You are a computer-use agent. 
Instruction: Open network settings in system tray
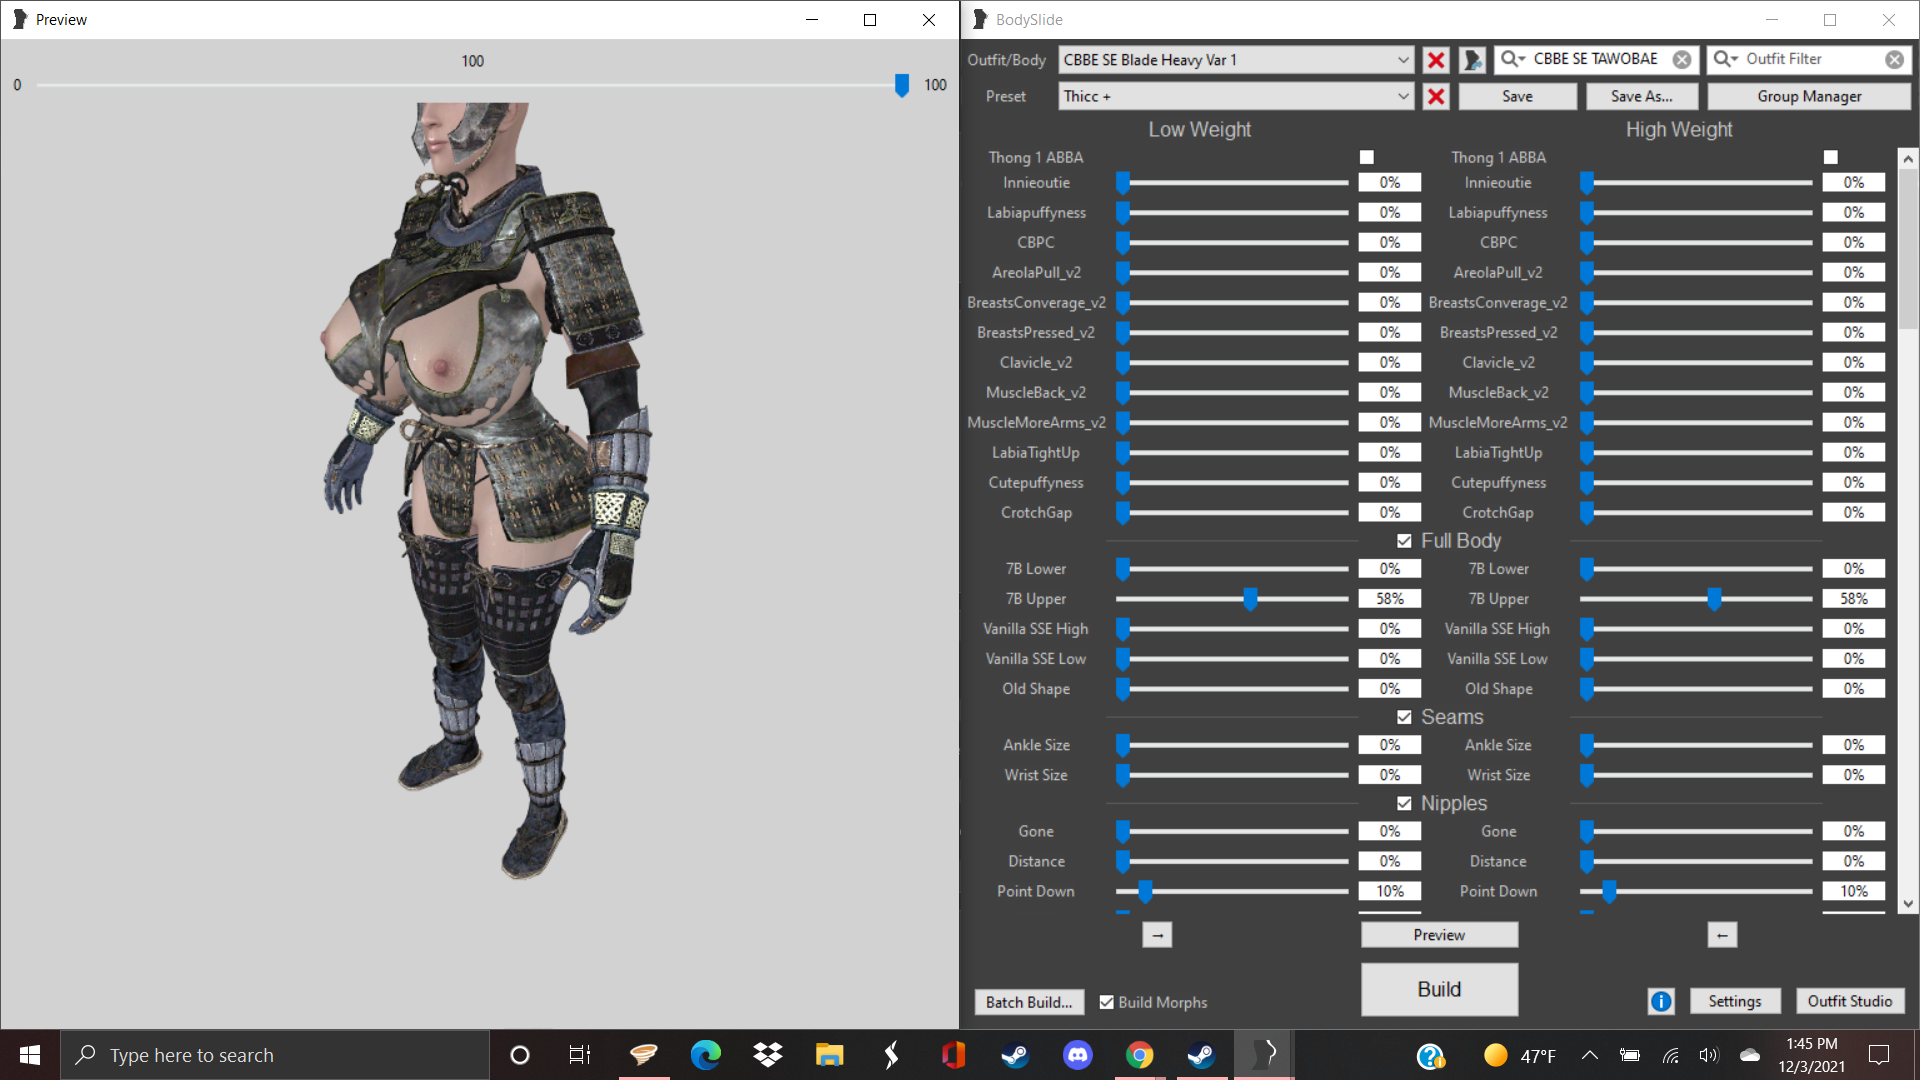1670,1055
